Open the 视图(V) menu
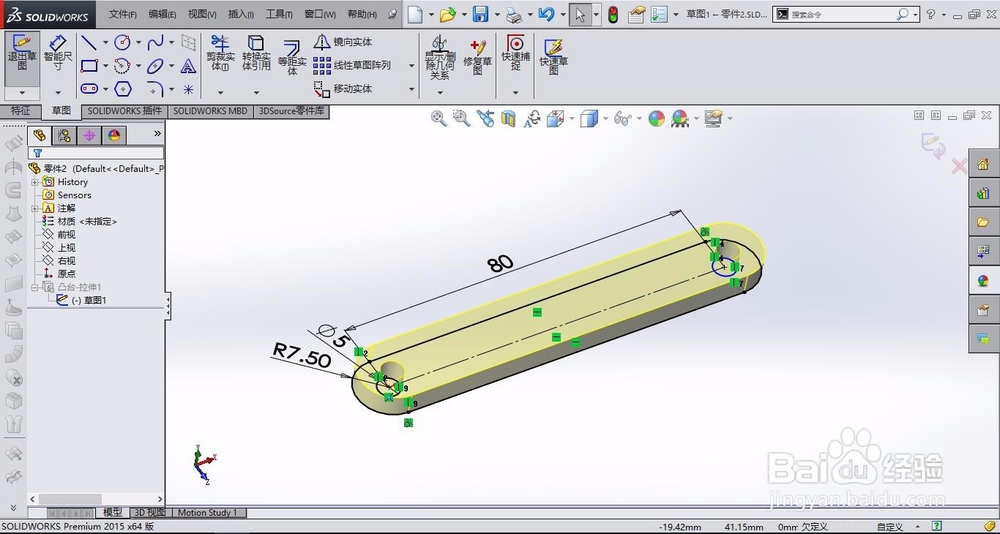Image resolution: width=1000 pixels, height=534 pixels. click(202, 14)
